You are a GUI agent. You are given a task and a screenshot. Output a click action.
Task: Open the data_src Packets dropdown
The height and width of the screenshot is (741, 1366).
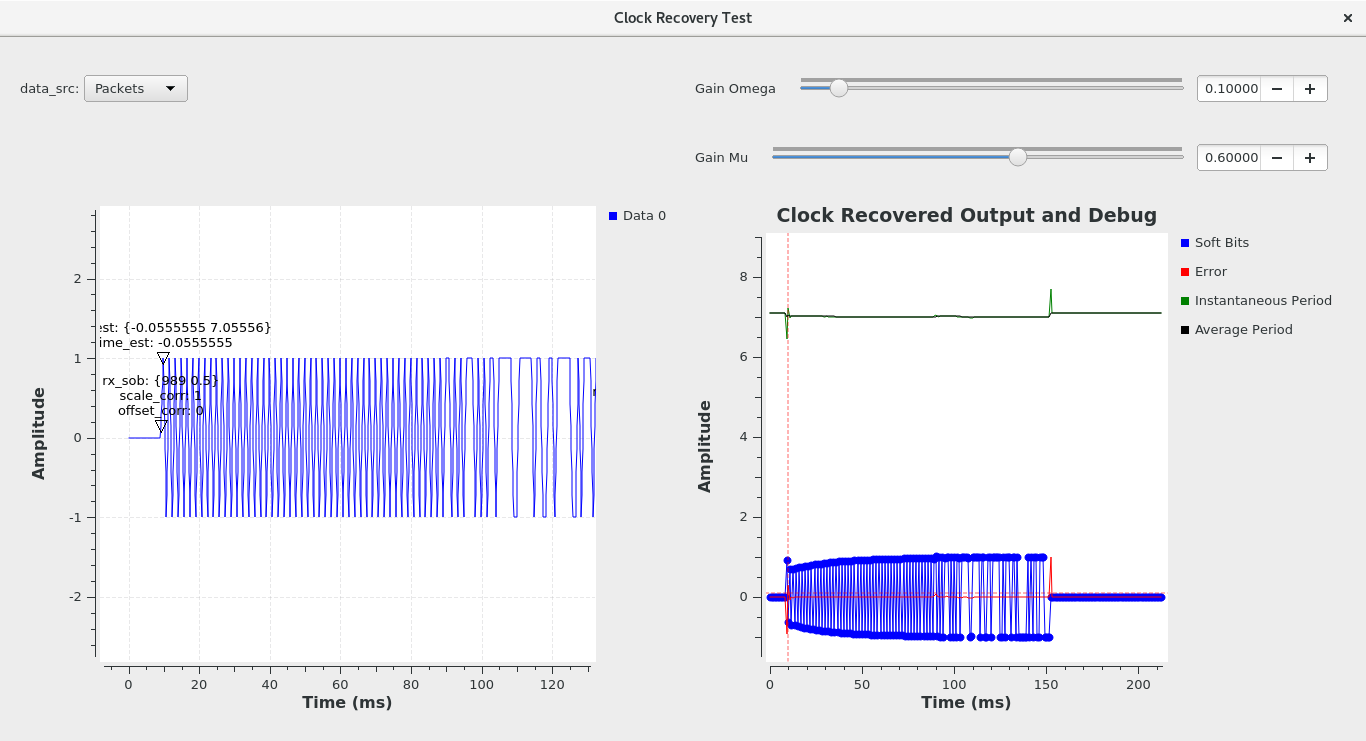click(x=136, y=88)
